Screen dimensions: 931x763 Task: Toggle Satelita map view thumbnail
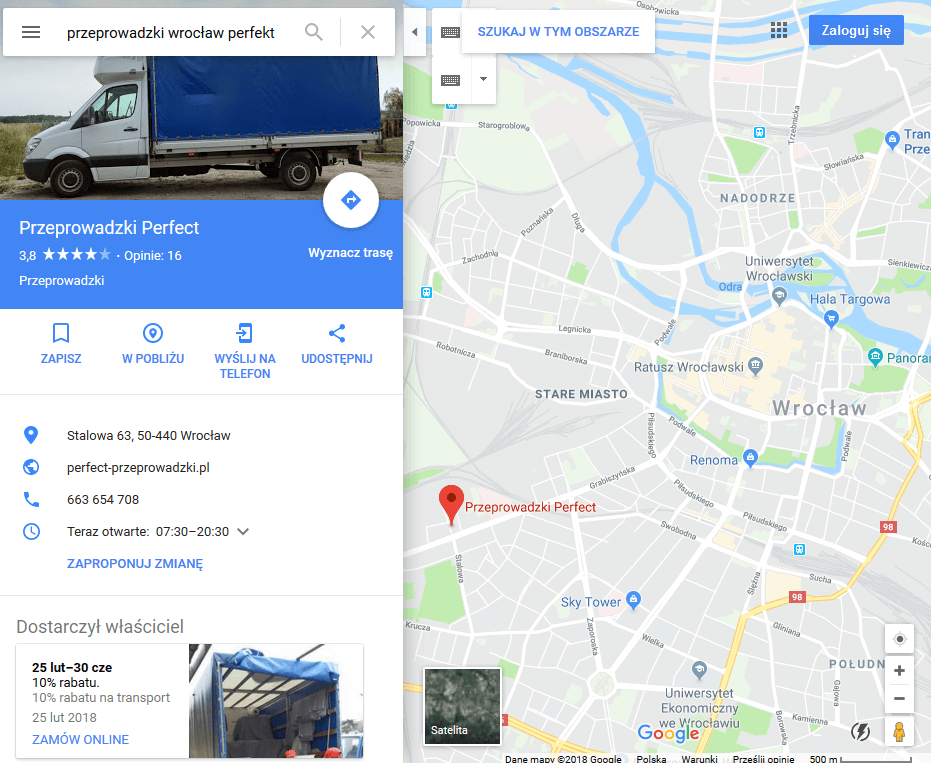tap(462, 706)
